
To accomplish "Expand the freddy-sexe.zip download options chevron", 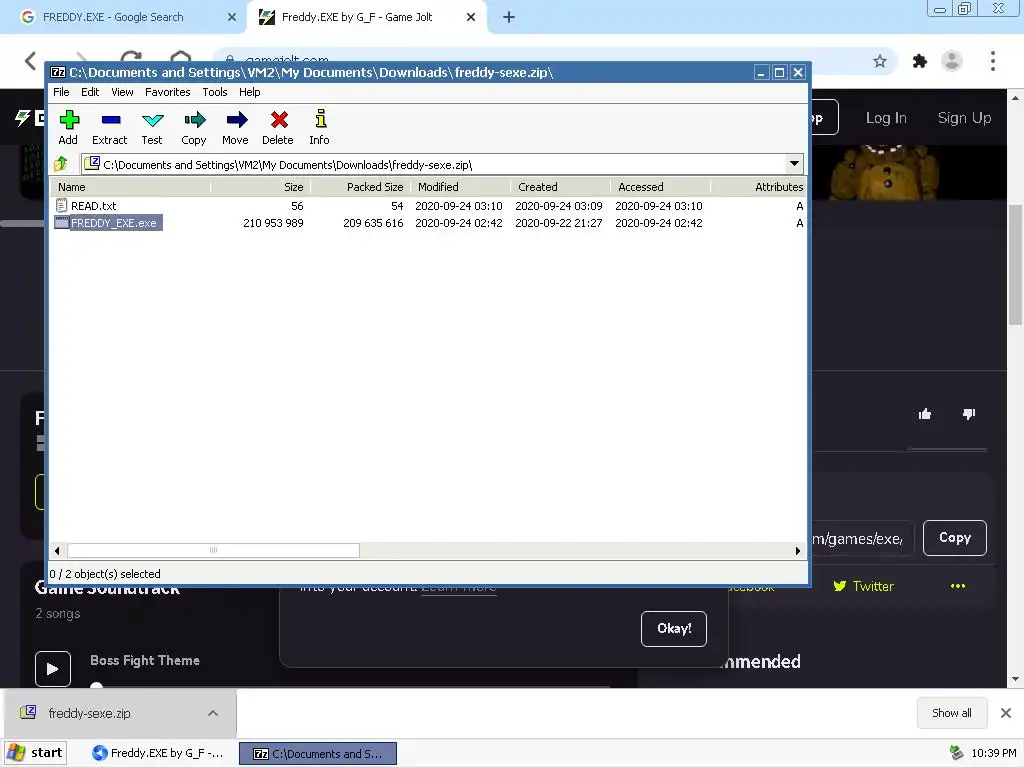I will [213, 713].
